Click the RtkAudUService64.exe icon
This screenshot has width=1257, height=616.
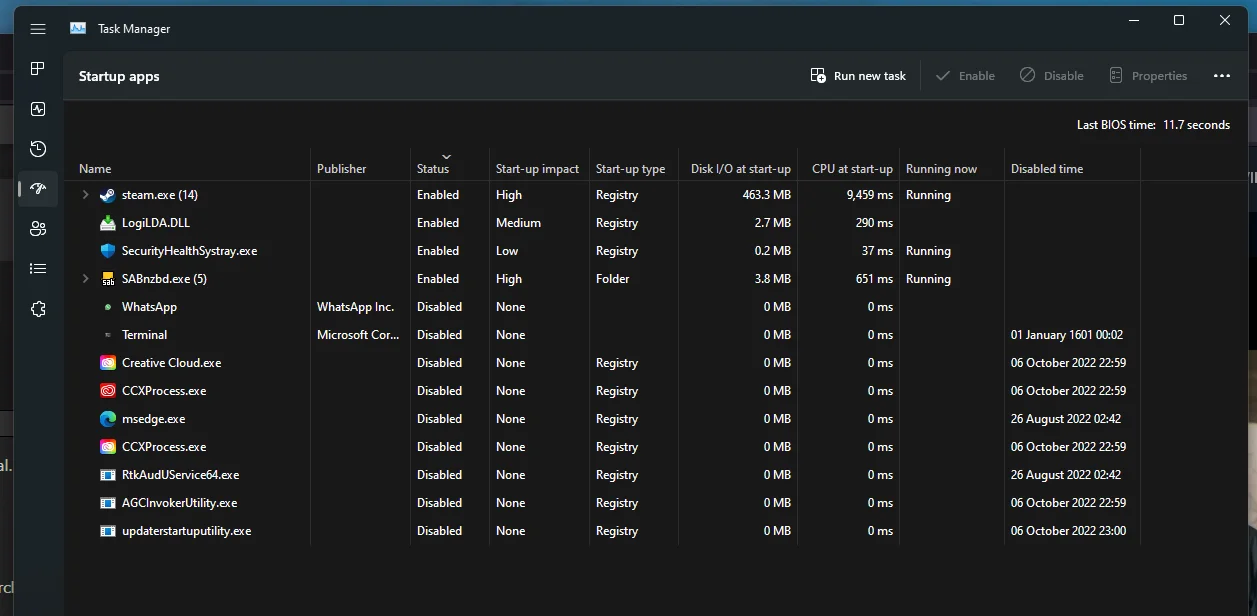tap(108, 475)
